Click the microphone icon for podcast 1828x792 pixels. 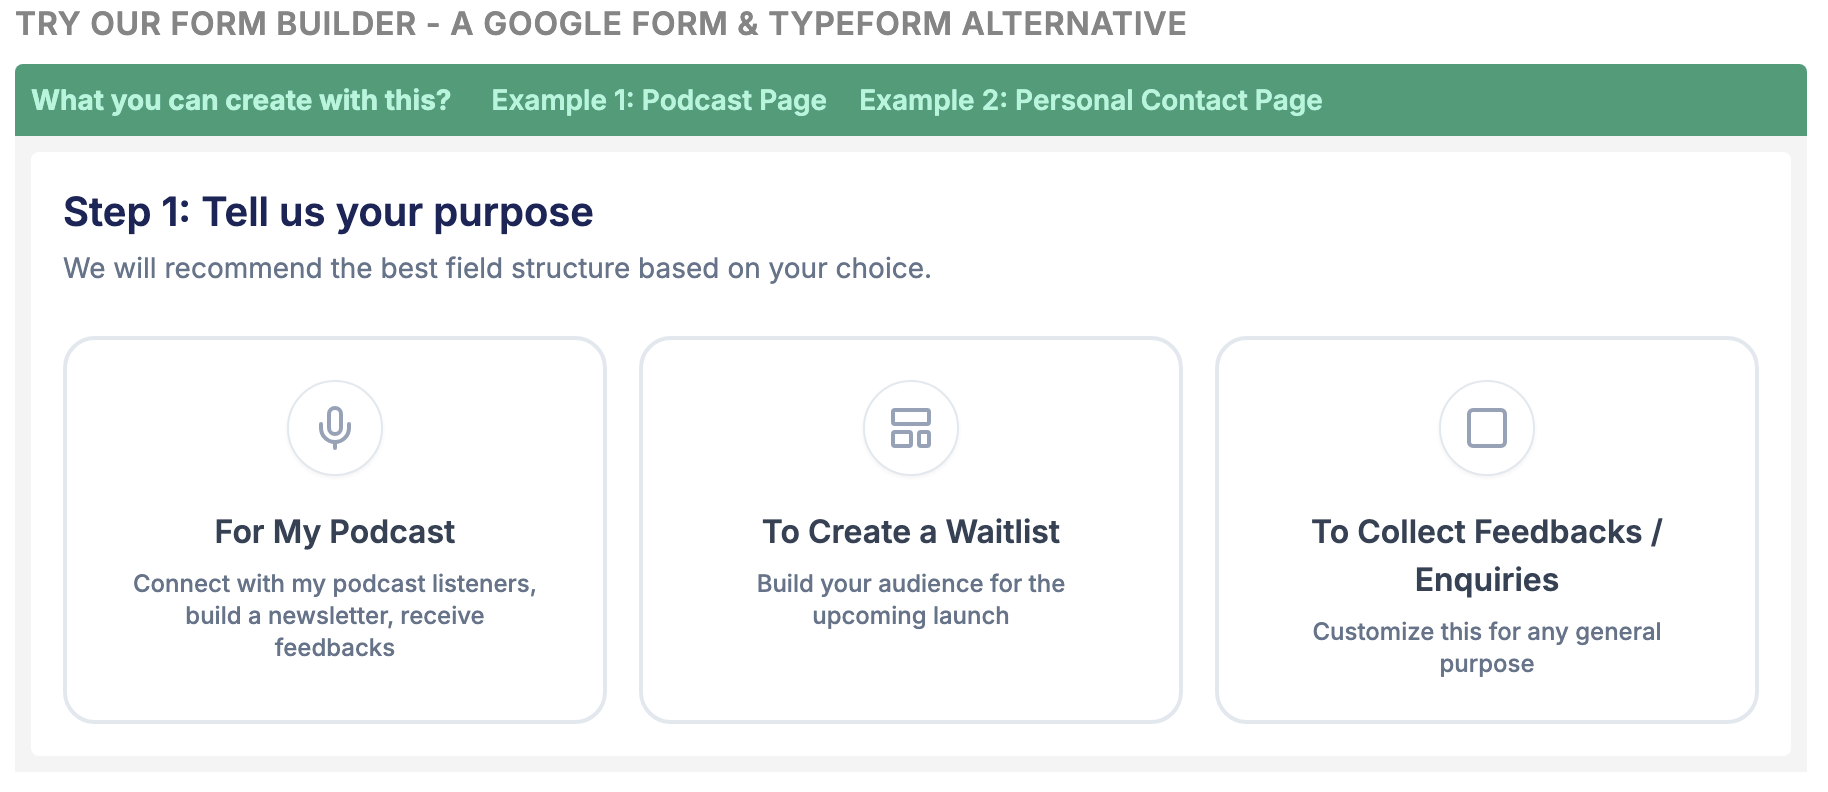(x=335, y=428)
